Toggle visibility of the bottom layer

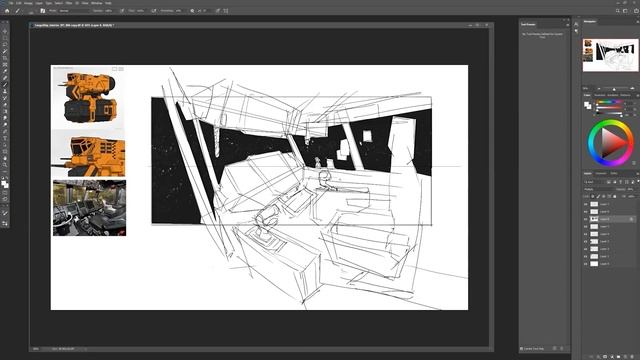(x=586, y=264)
